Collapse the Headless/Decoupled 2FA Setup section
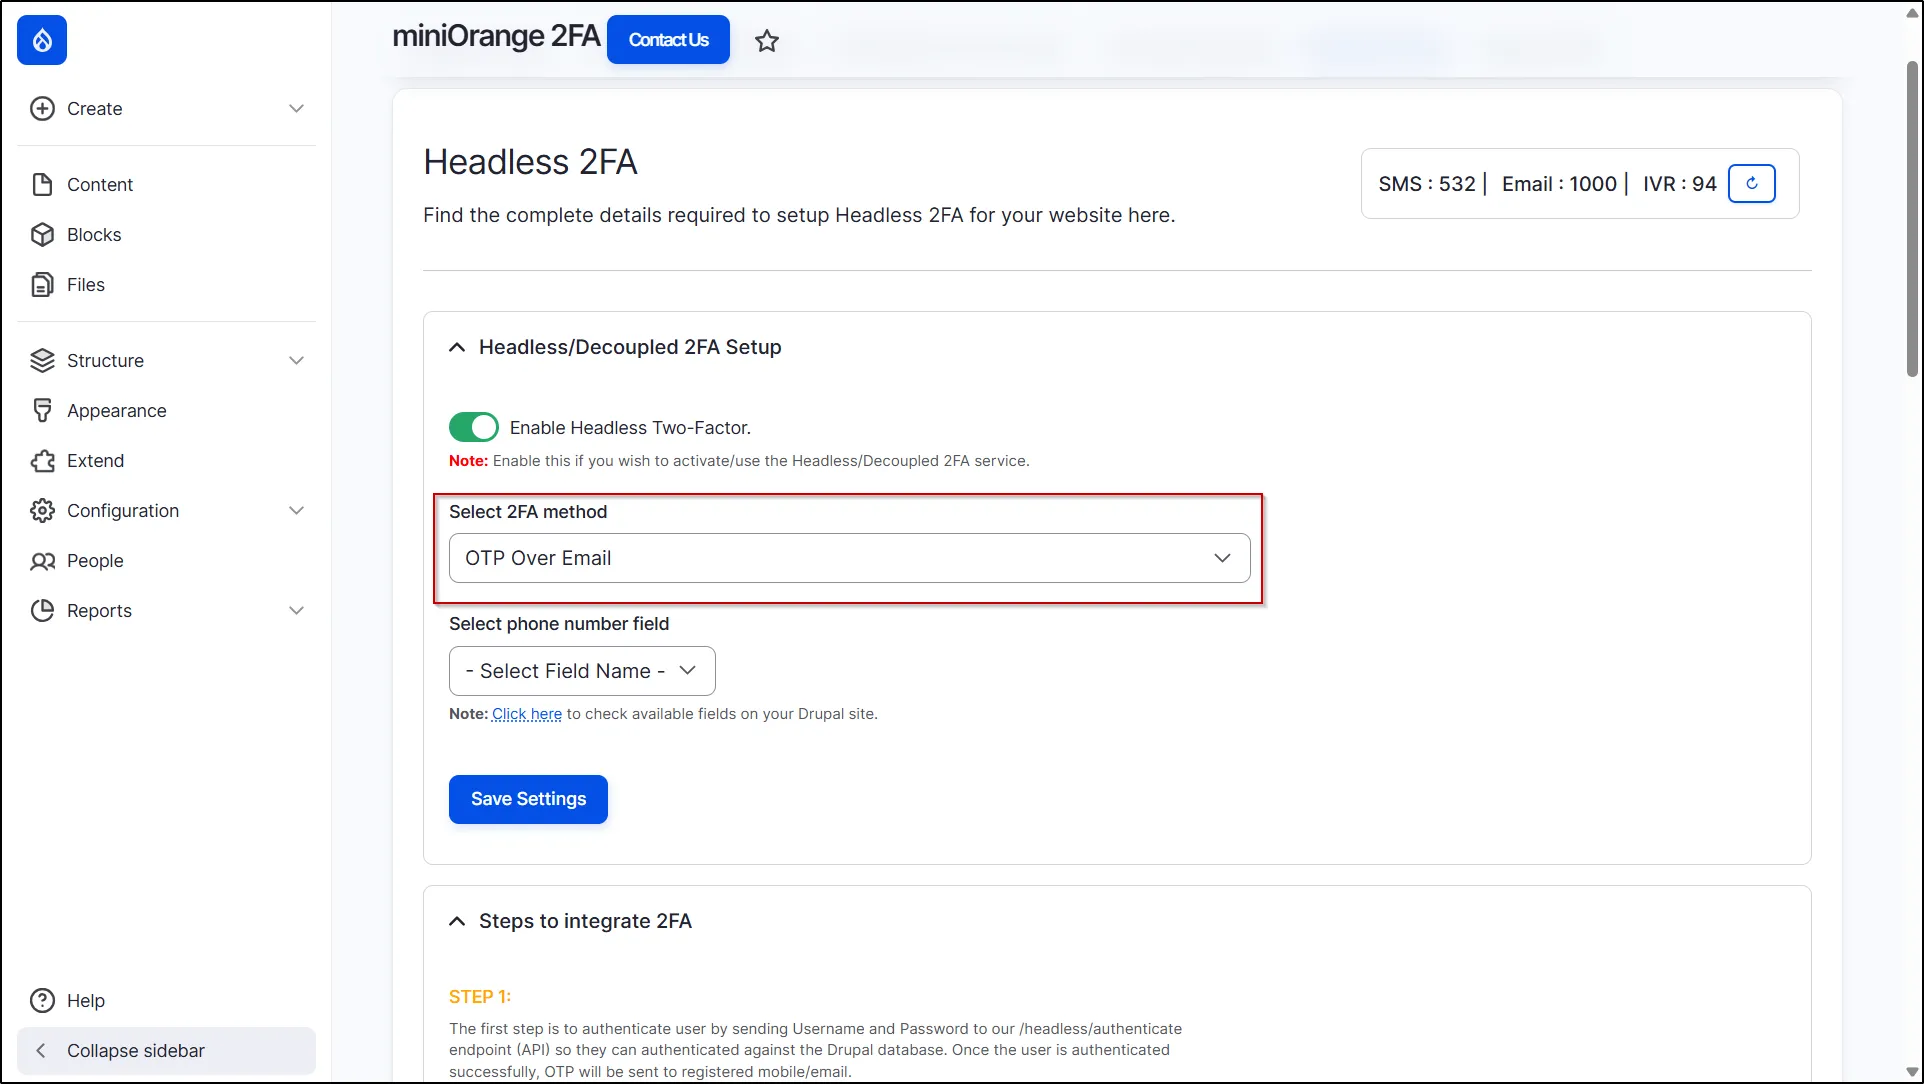Image resolution: width=1924 pixels, height=1084 pixels. point(457,347)
